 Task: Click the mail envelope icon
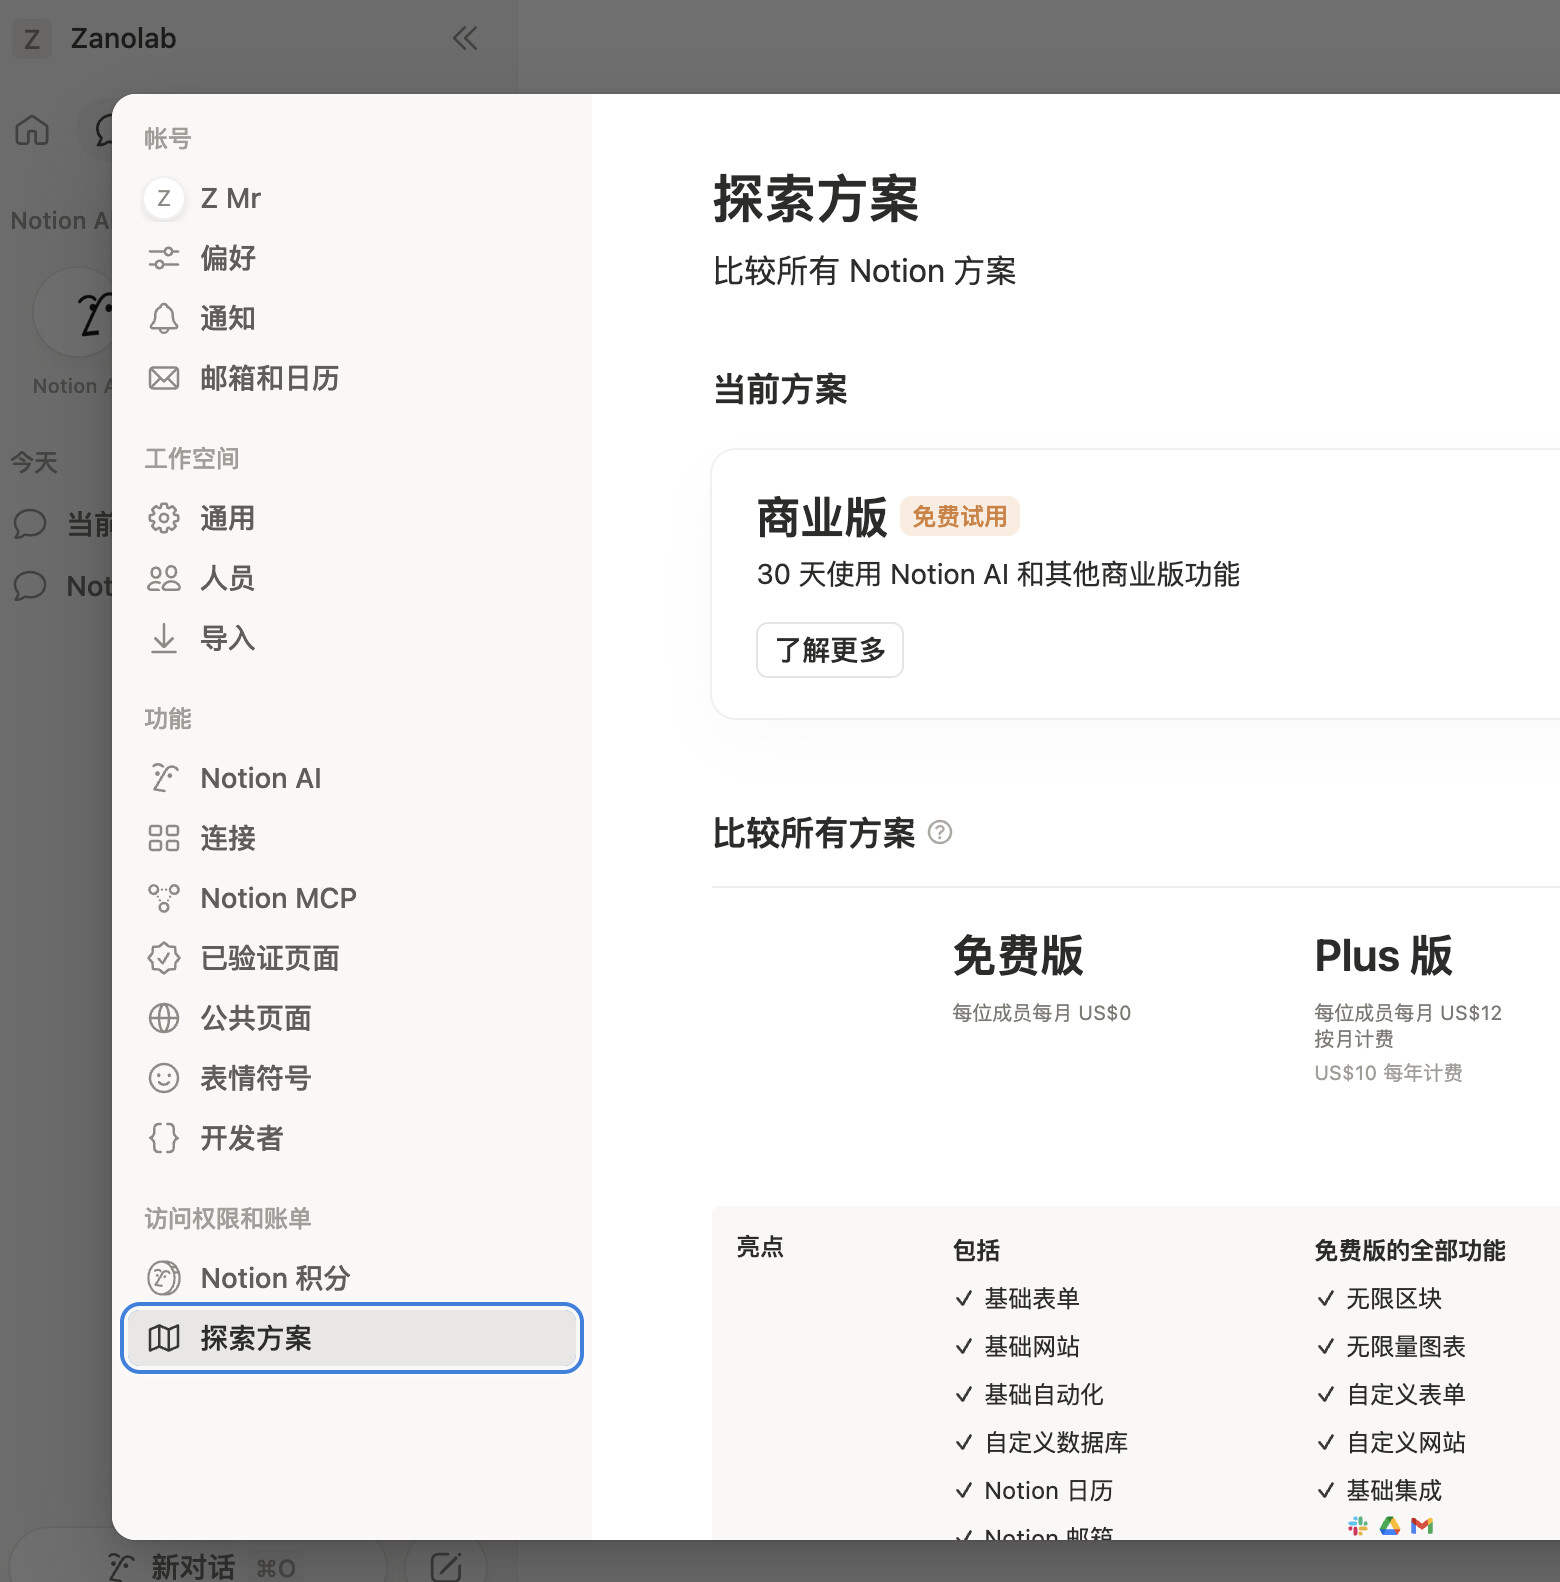[x=164, y=378]
